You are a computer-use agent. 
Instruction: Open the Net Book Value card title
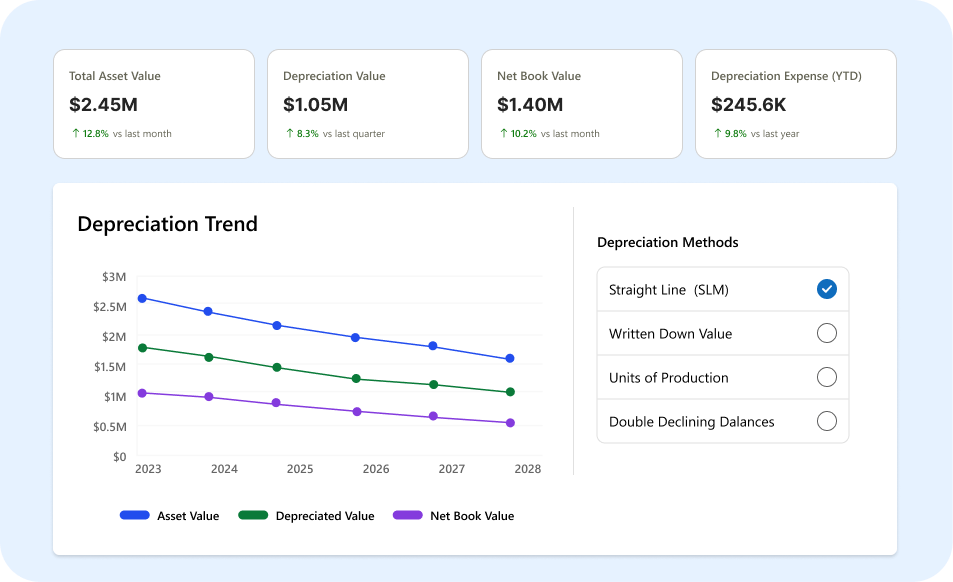(x=539, y=76)
